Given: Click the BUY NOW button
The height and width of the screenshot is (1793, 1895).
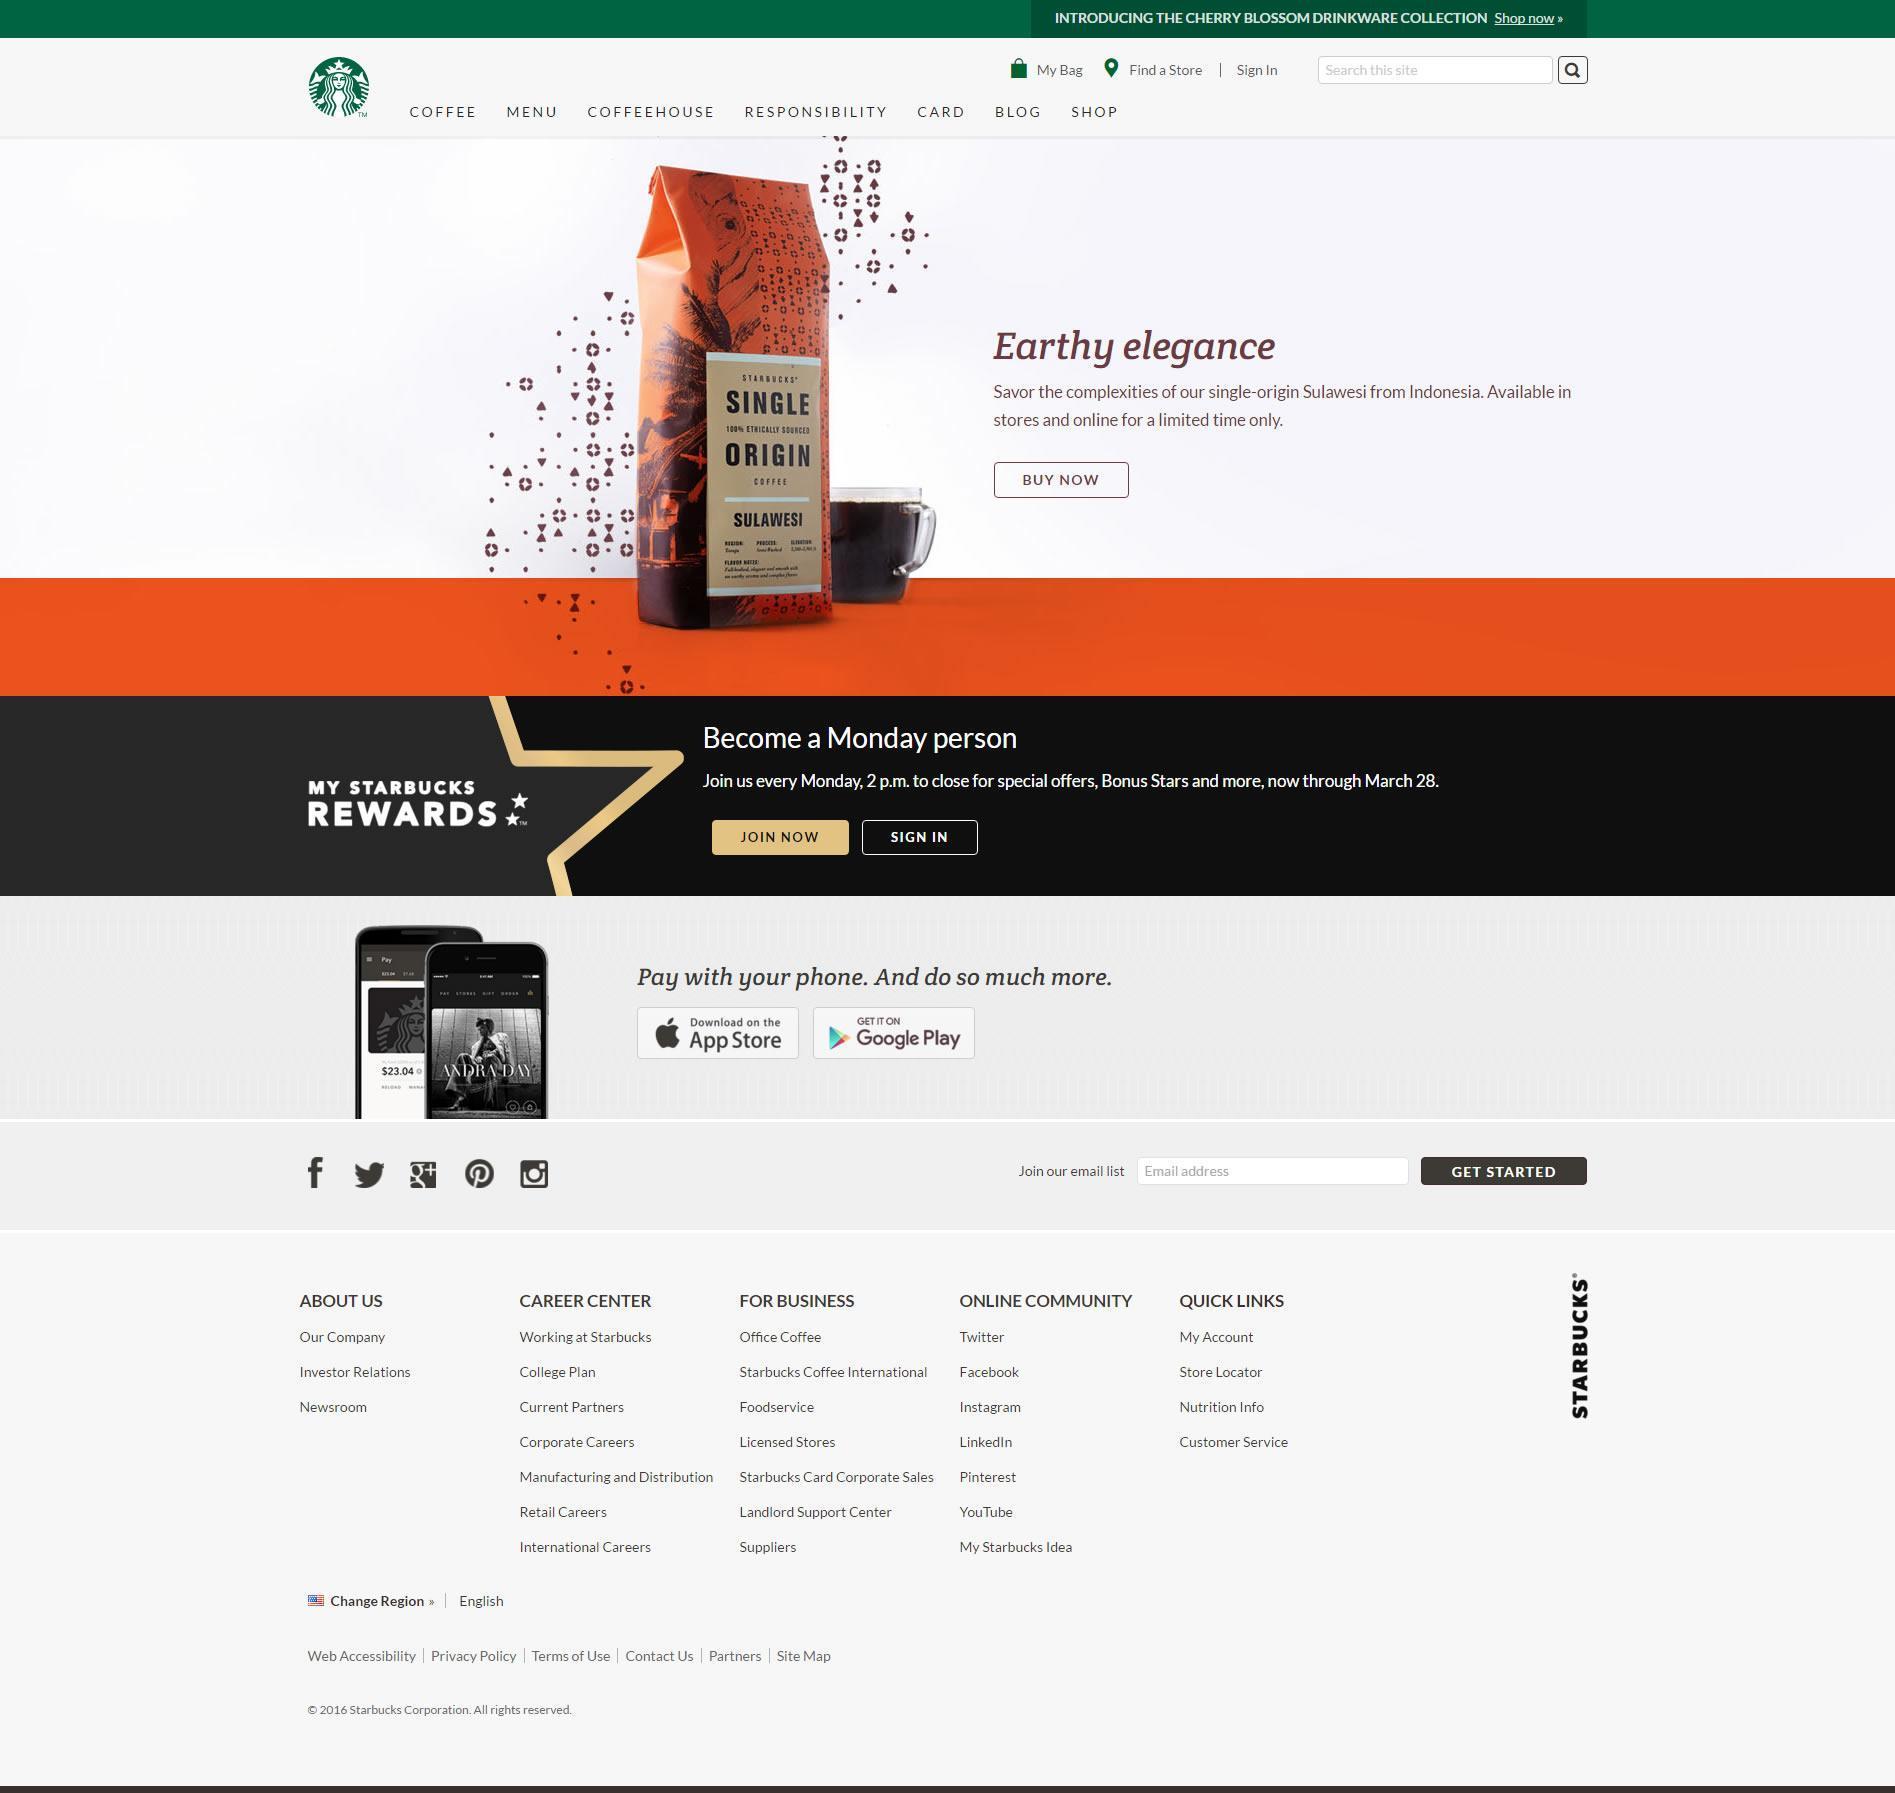Looking at the screenshot, I should (1061, 480).
